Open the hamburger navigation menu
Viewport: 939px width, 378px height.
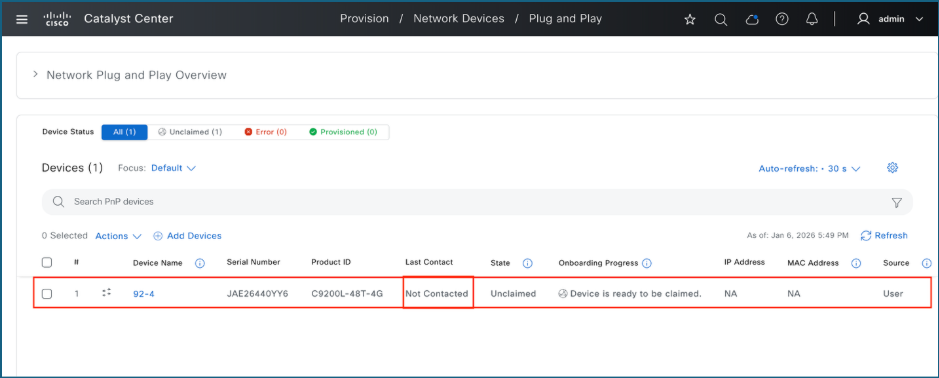click(22, 19)
